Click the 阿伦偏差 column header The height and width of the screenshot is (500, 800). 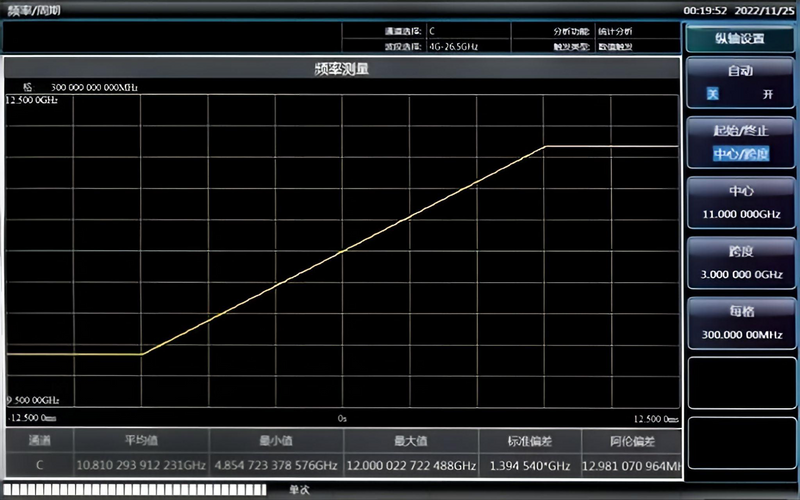[632, 440]
